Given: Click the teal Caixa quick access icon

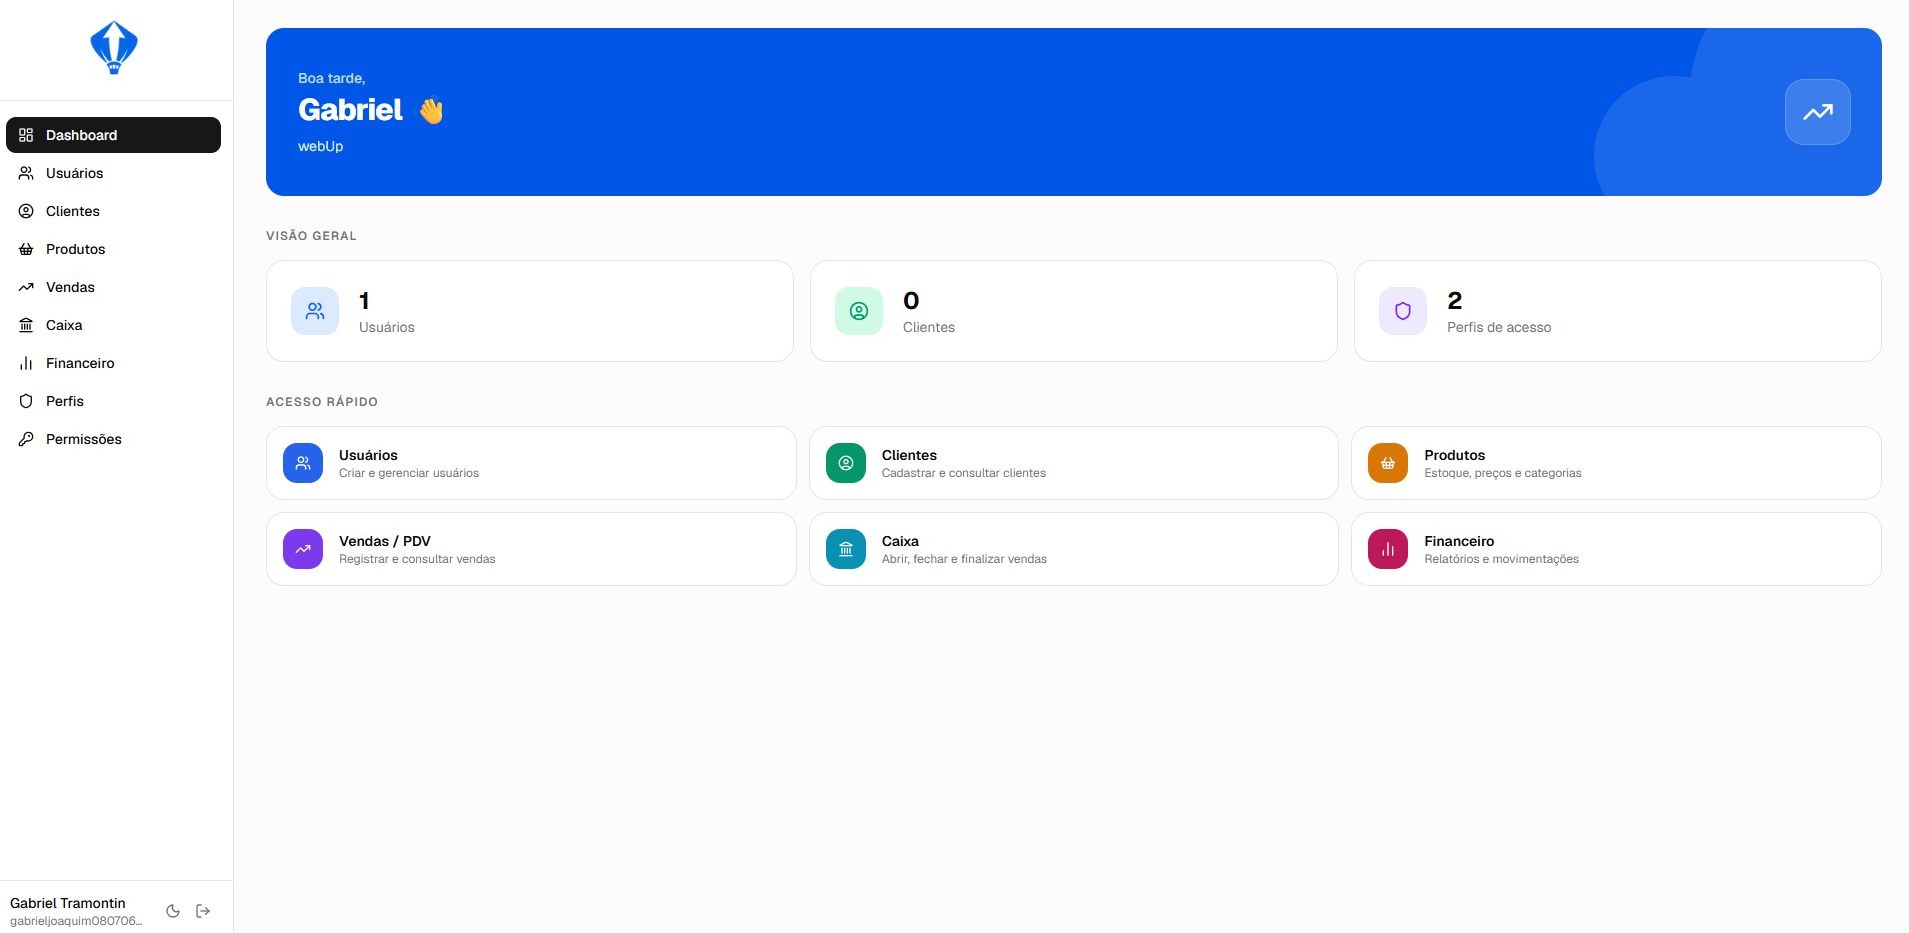Looking at the screenshot, I should (846, 549).
